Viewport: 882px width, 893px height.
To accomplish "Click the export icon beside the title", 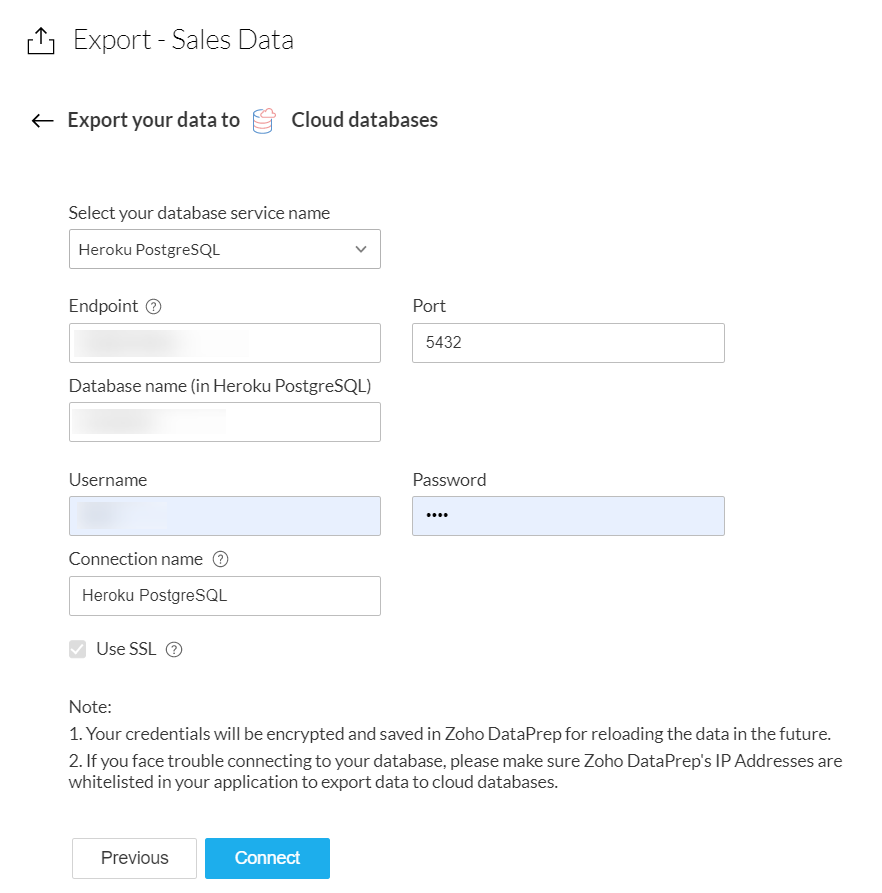I will [x=39, y=41].
